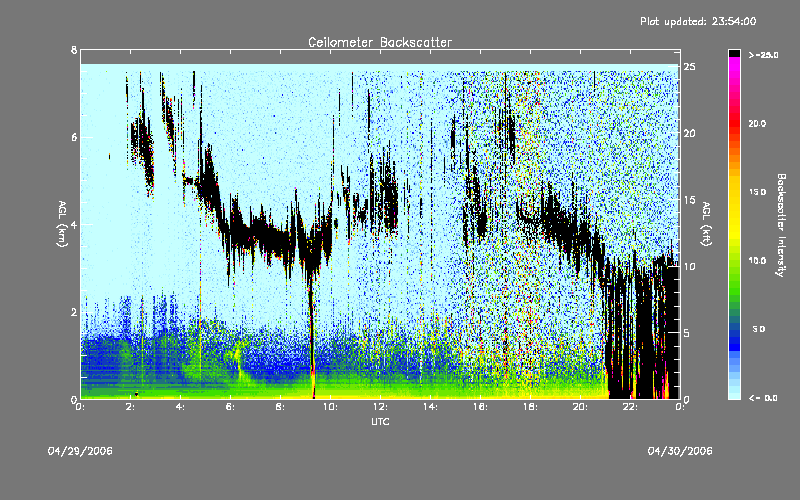Click the "8:" hour tick on UTC axis
The width and height of the screenshot is (800, 500).
[281, 407]
